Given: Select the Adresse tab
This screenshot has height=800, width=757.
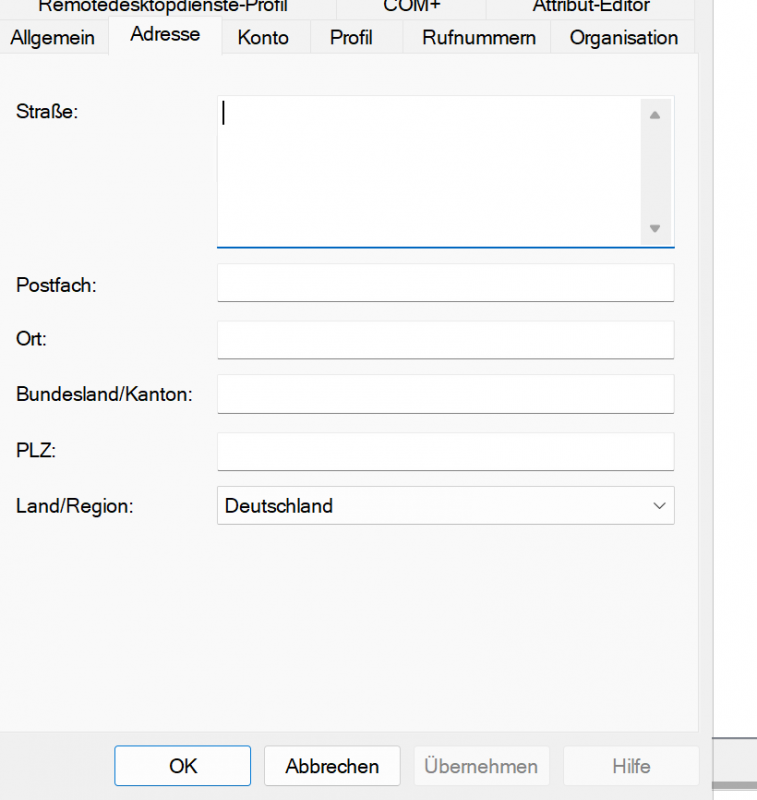Looking at the screenshot, I should click(x=165, y=35).
